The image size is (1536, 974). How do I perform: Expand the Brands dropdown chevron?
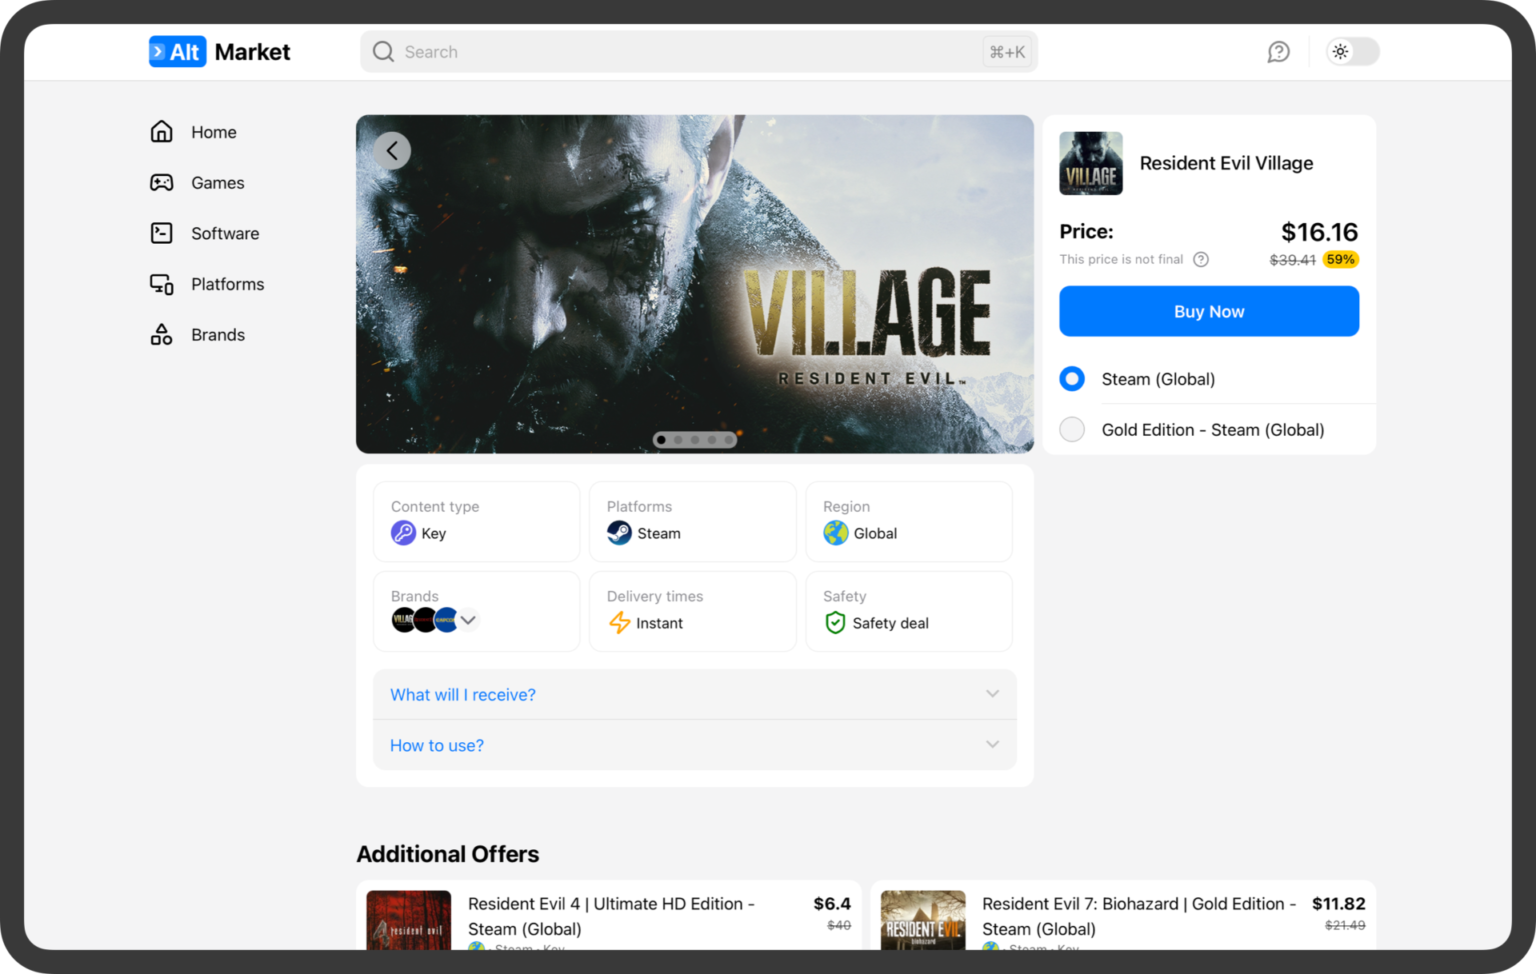468,620
